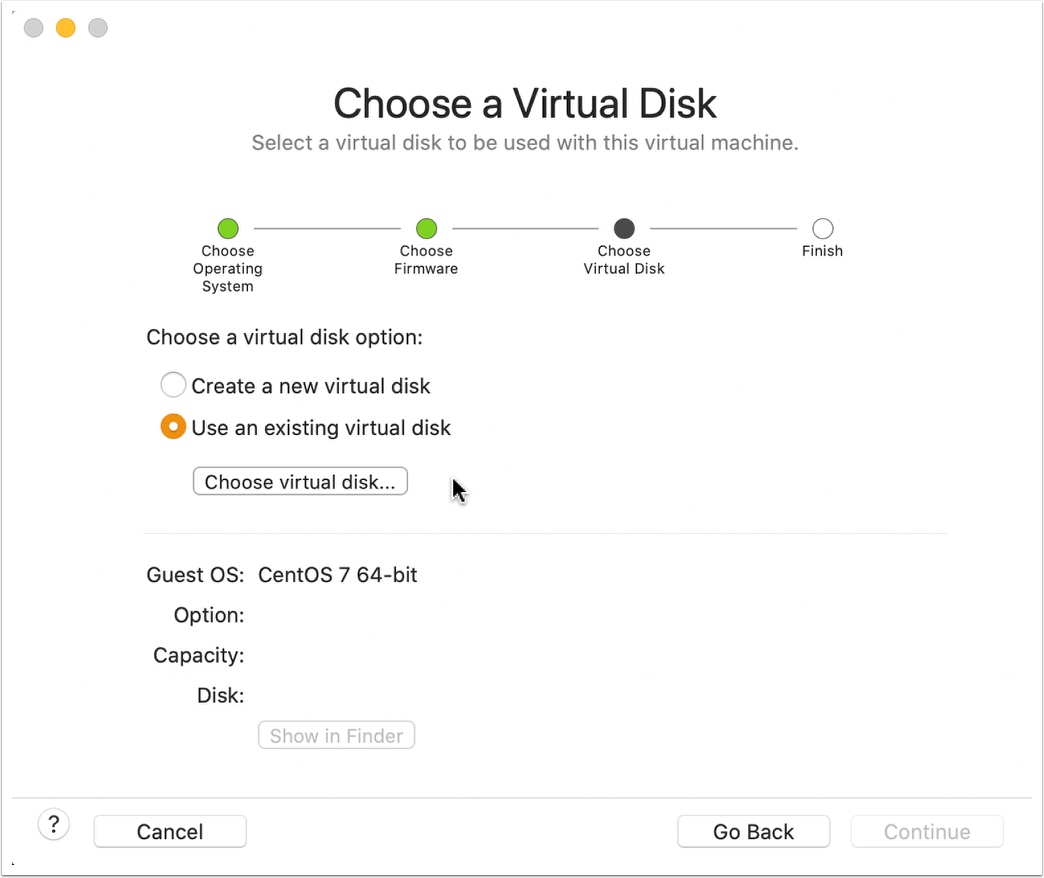Screen dimensions: 1044x878
Task: Cancel the virtual machine wizard
Action: click(169, 831)
